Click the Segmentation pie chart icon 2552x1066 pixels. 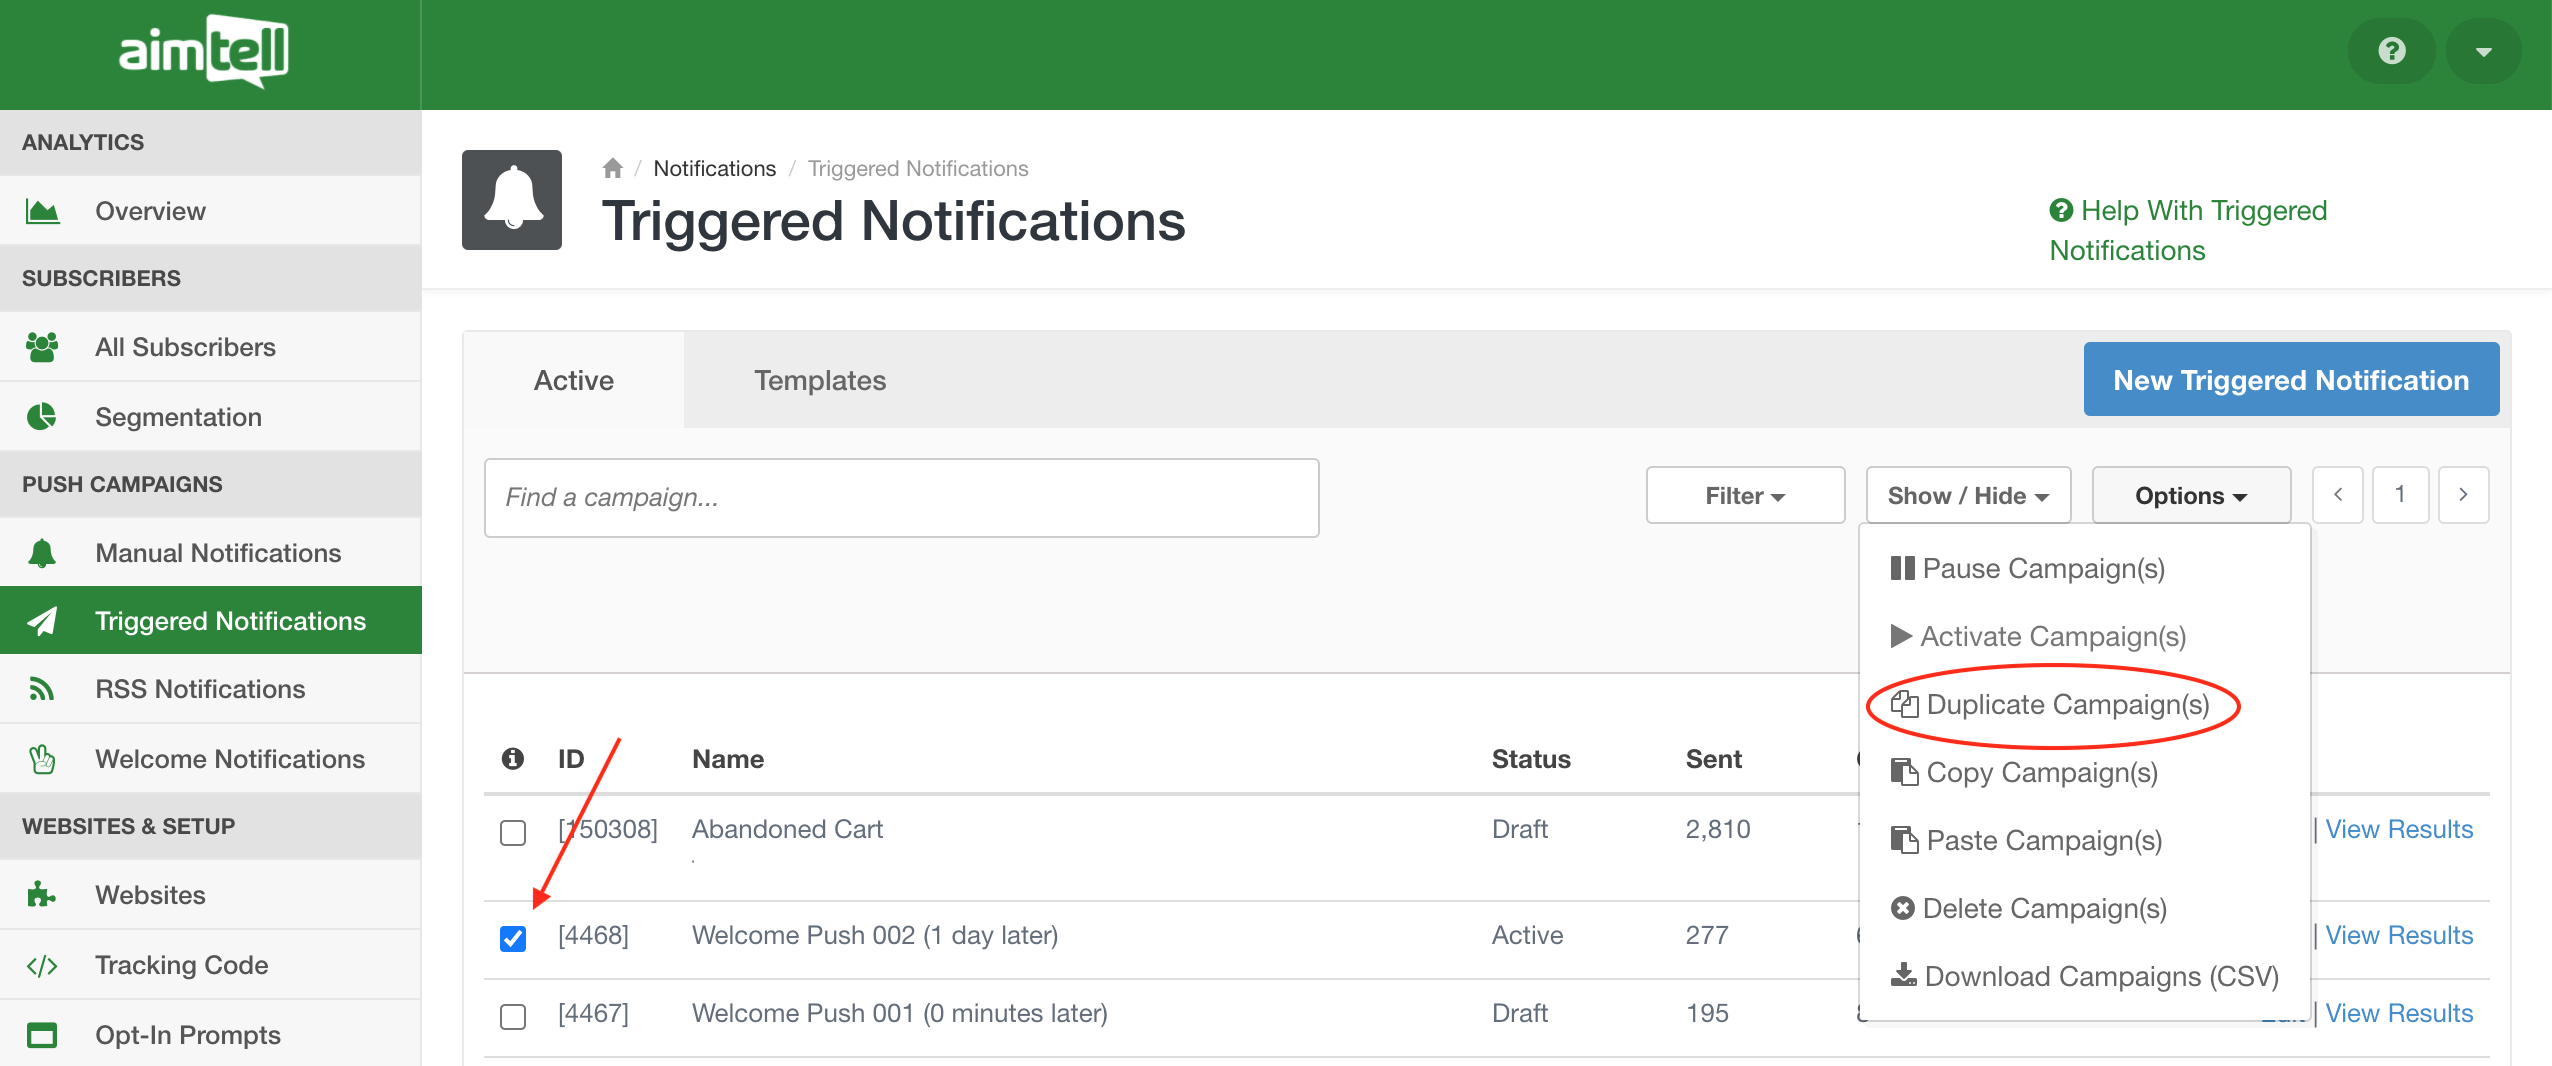point(42,417)
